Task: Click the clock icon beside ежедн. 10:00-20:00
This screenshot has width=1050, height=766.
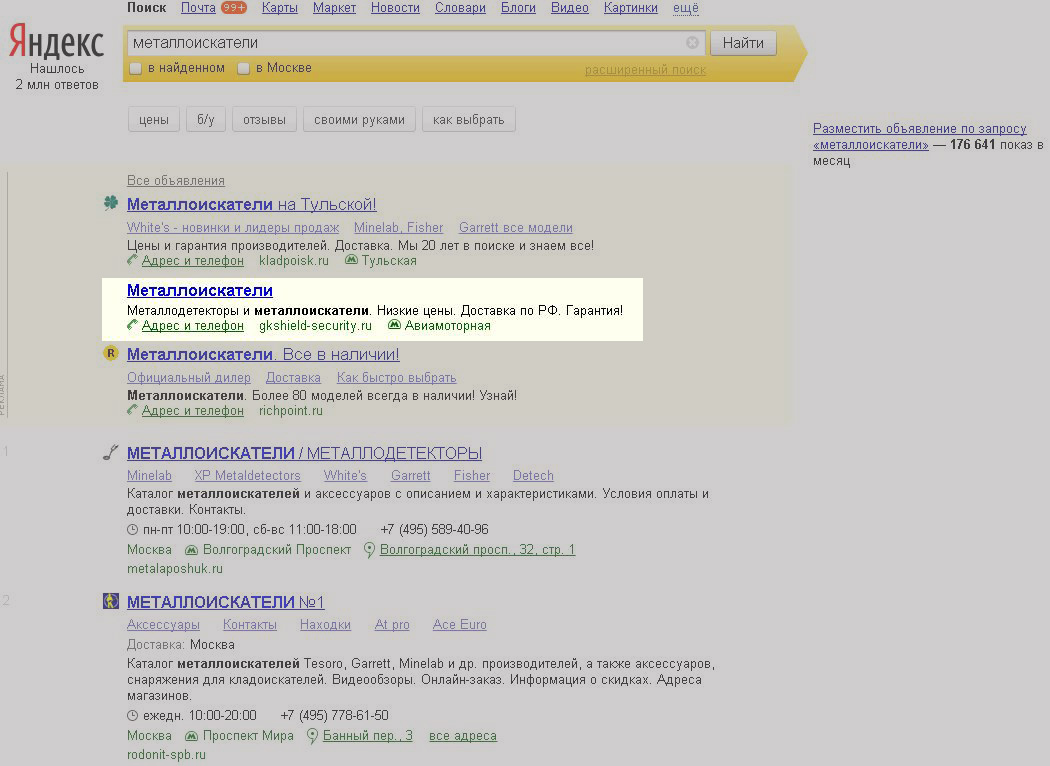Action: (x=133, y=716)
